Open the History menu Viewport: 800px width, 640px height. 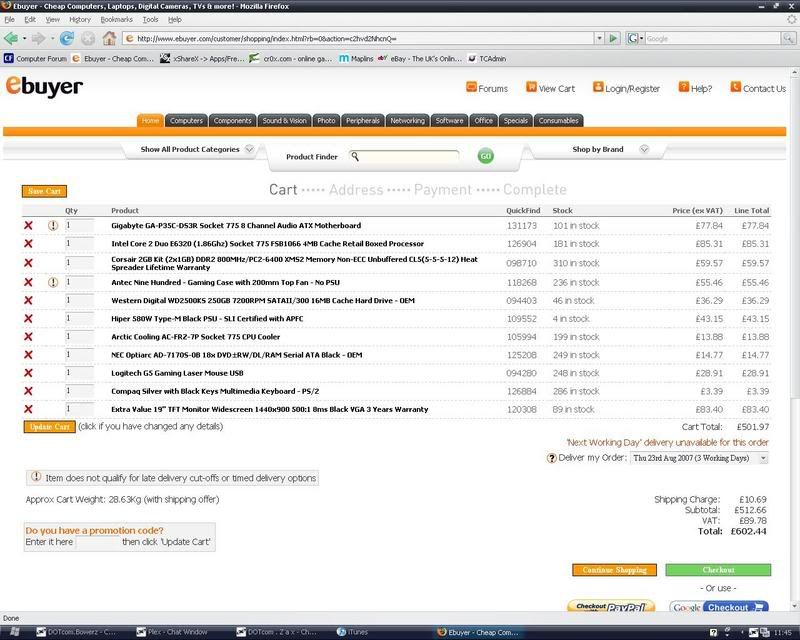click(x=80, y=19)
